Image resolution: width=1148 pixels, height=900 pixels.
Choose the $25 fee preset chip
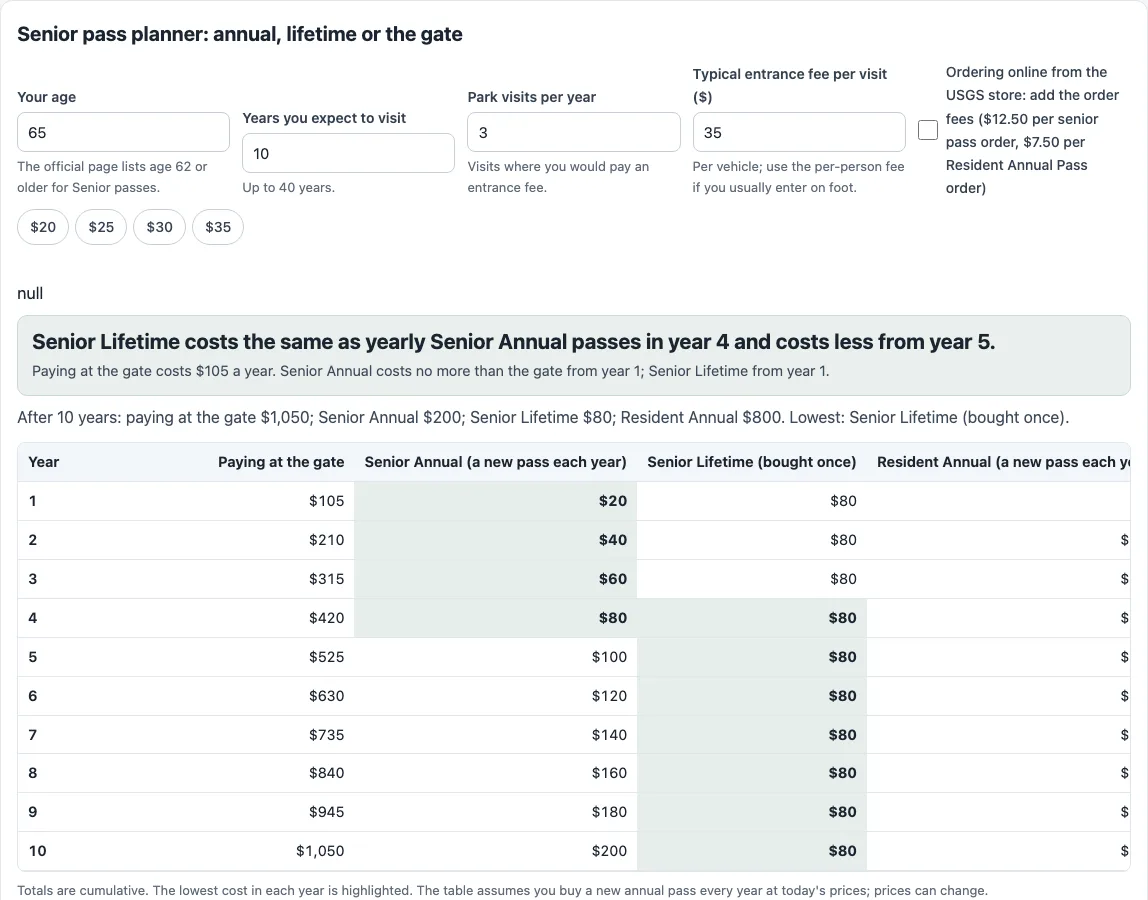coord(101,227)
